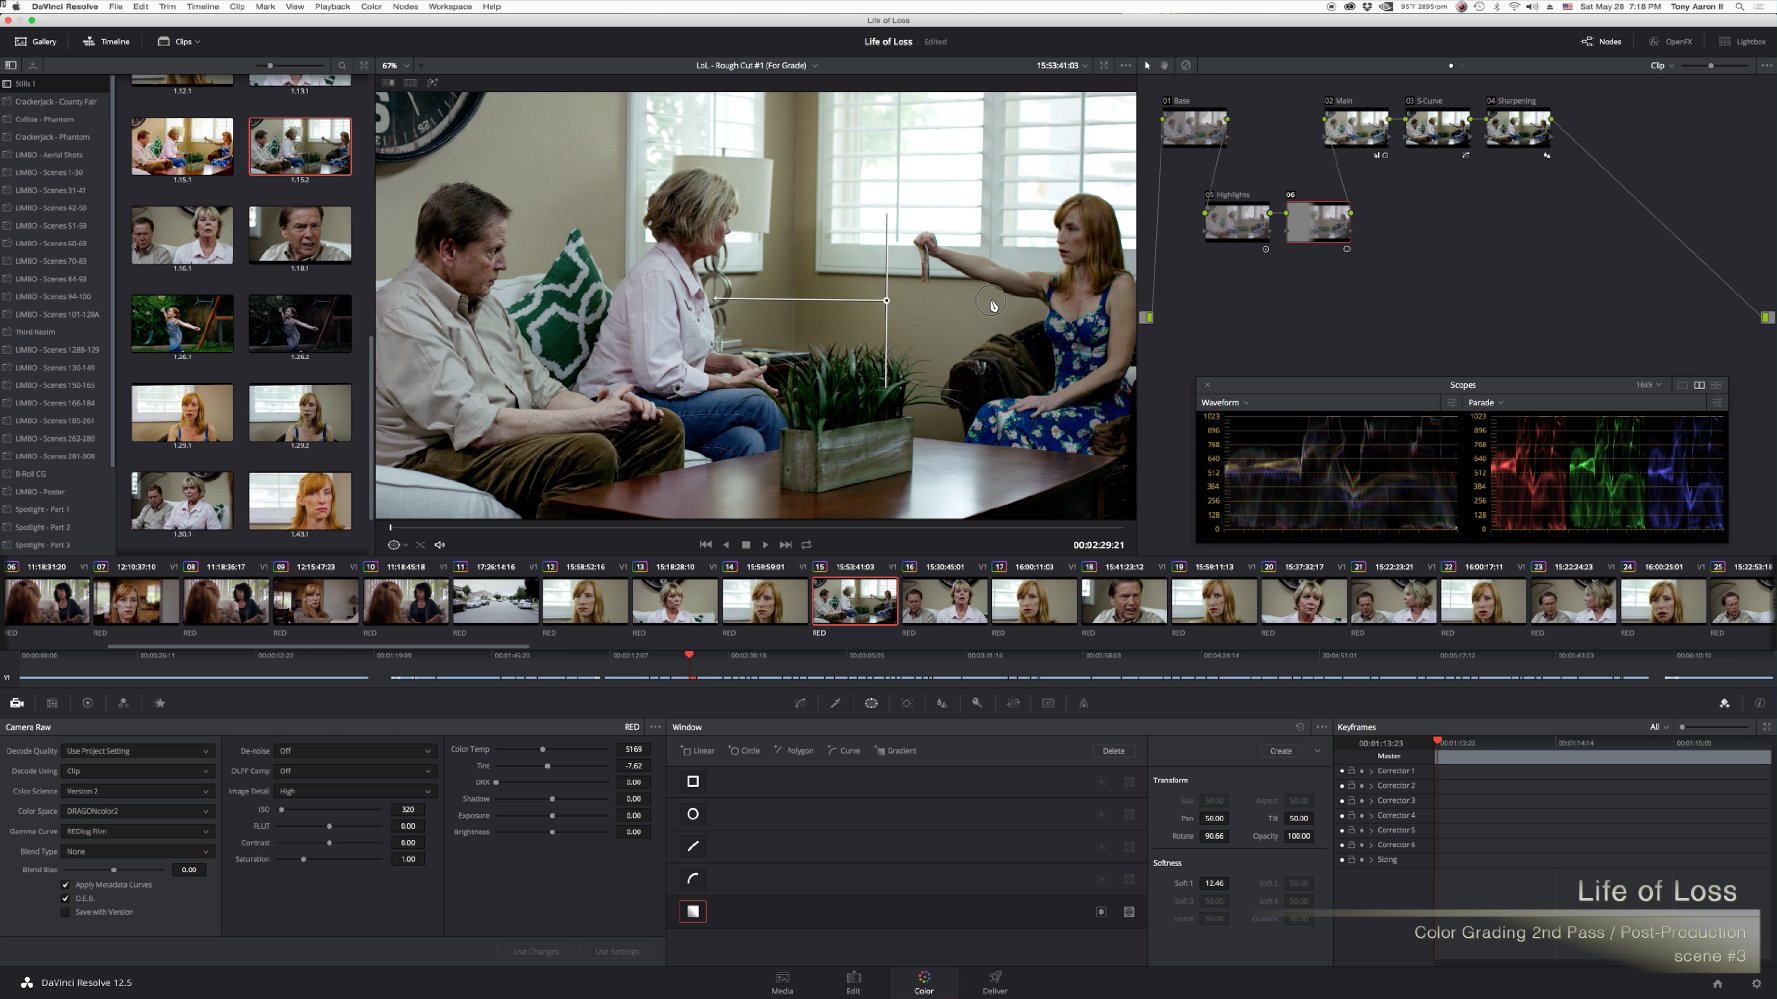Open the Workspace menu
This screenshot has height=999, width=1777.
[450, 6]
